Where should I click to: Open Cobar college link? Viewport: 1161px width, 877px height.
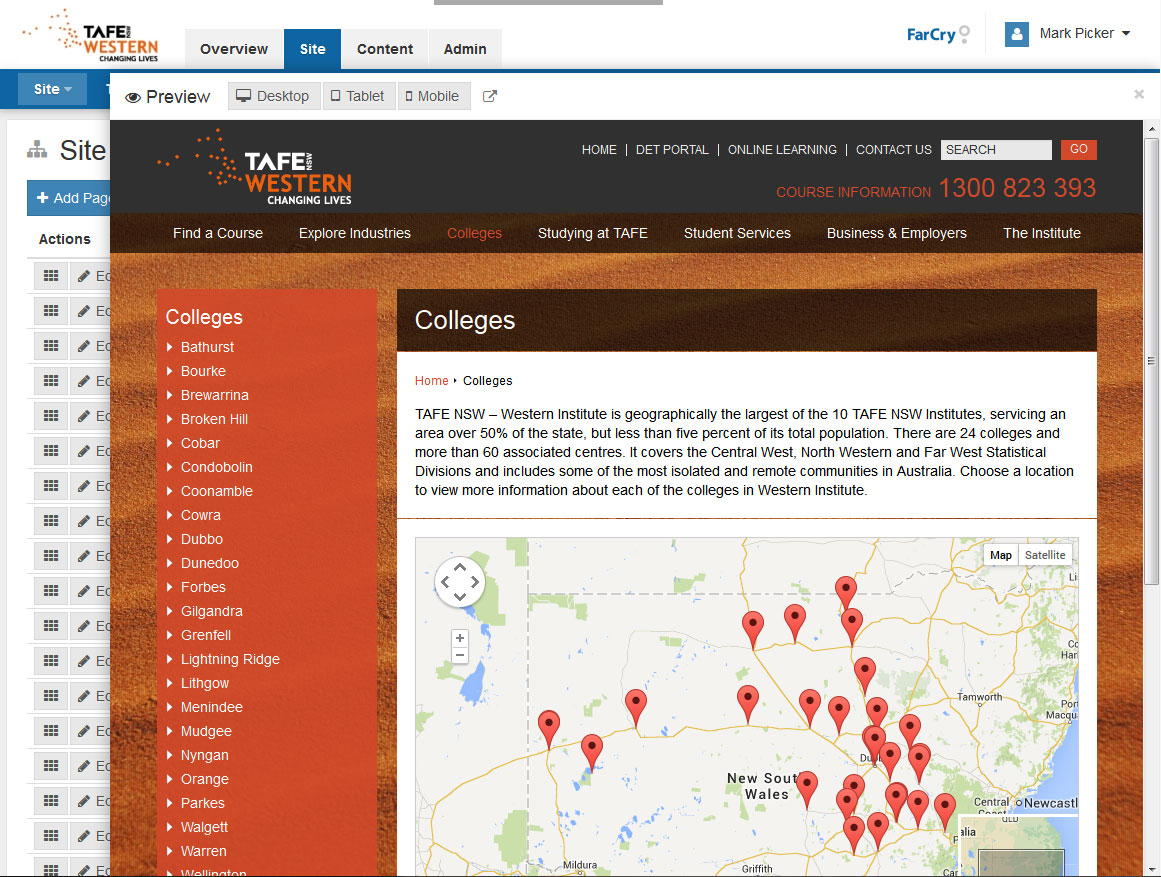[x=200, y=443]
